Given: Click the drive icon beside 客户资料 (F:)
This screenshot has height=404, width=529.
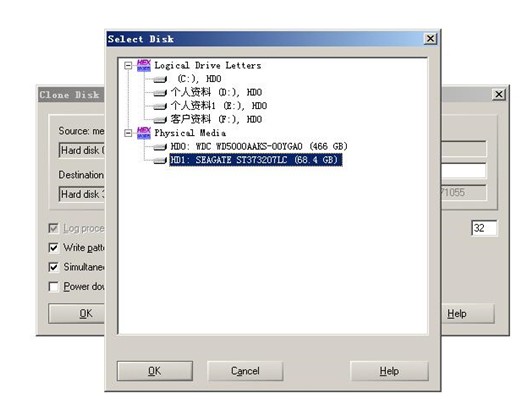Looking at the screenshot, I should coord(160,120).
